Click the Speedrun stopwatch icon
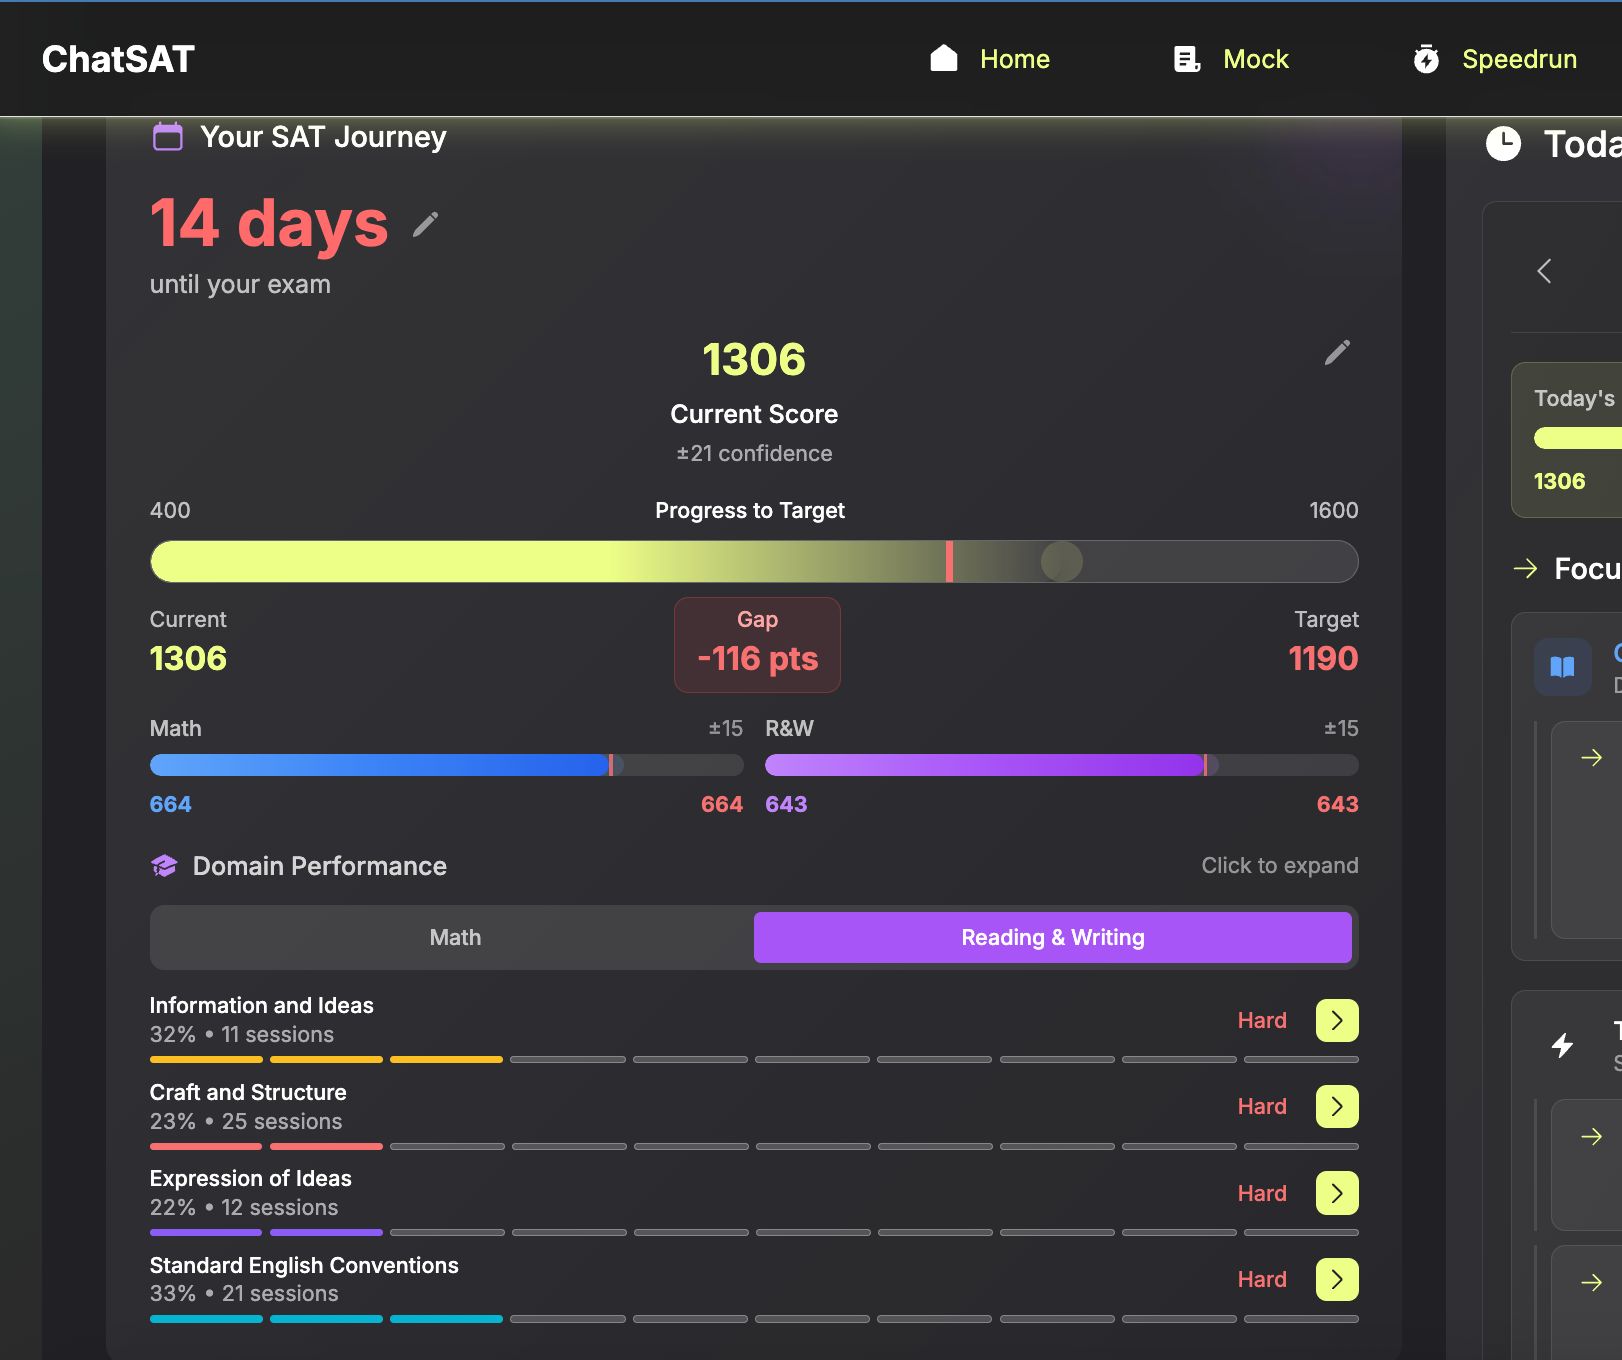This screenshot has width=1622, height=1360. (x=1426, y=59)
